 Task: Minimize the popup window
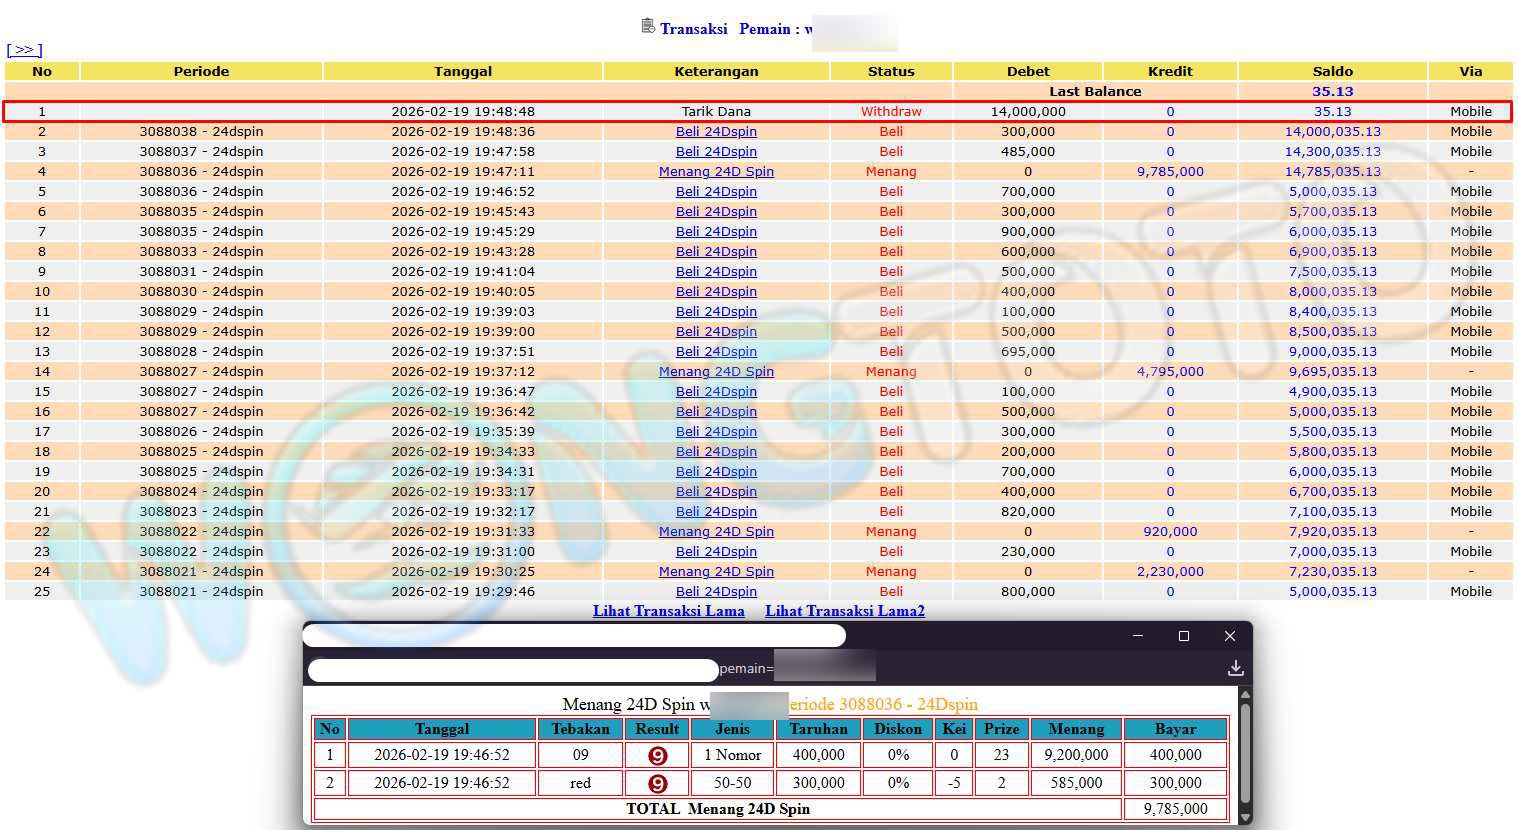coord(1138,636)
